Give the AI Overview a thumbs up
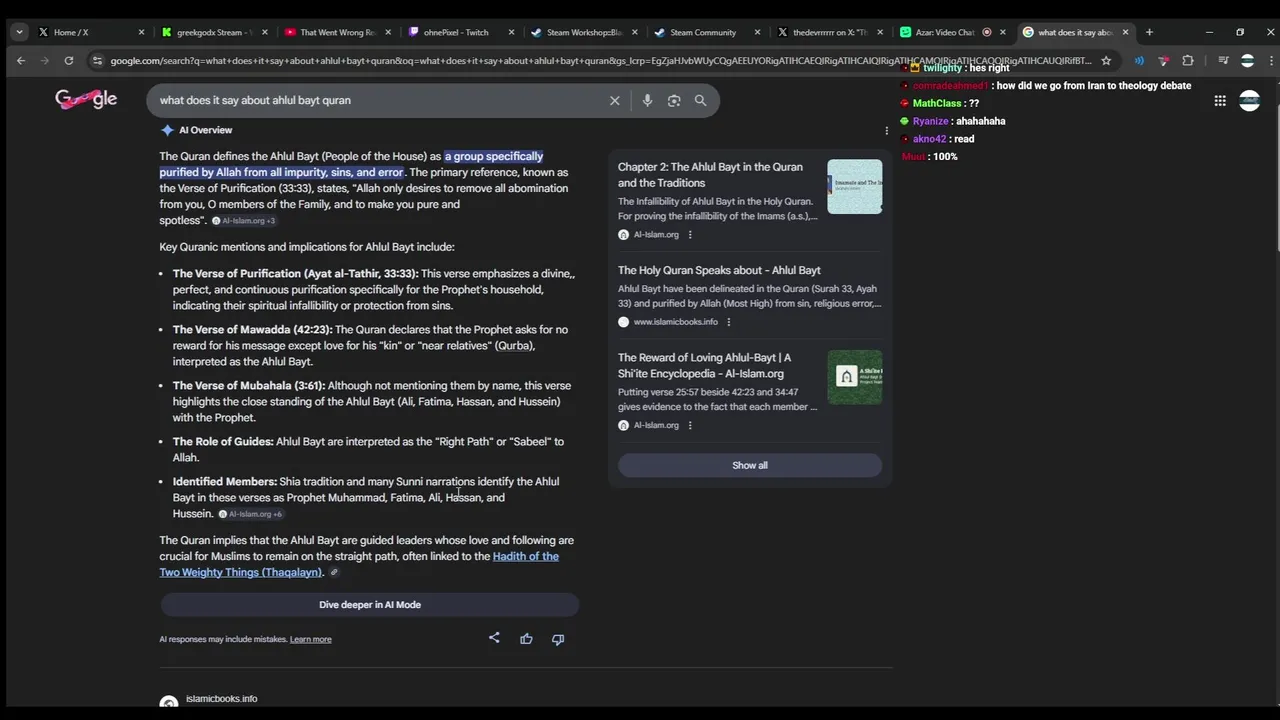Viewport: 1280px width, 720px height. point(526,638)
